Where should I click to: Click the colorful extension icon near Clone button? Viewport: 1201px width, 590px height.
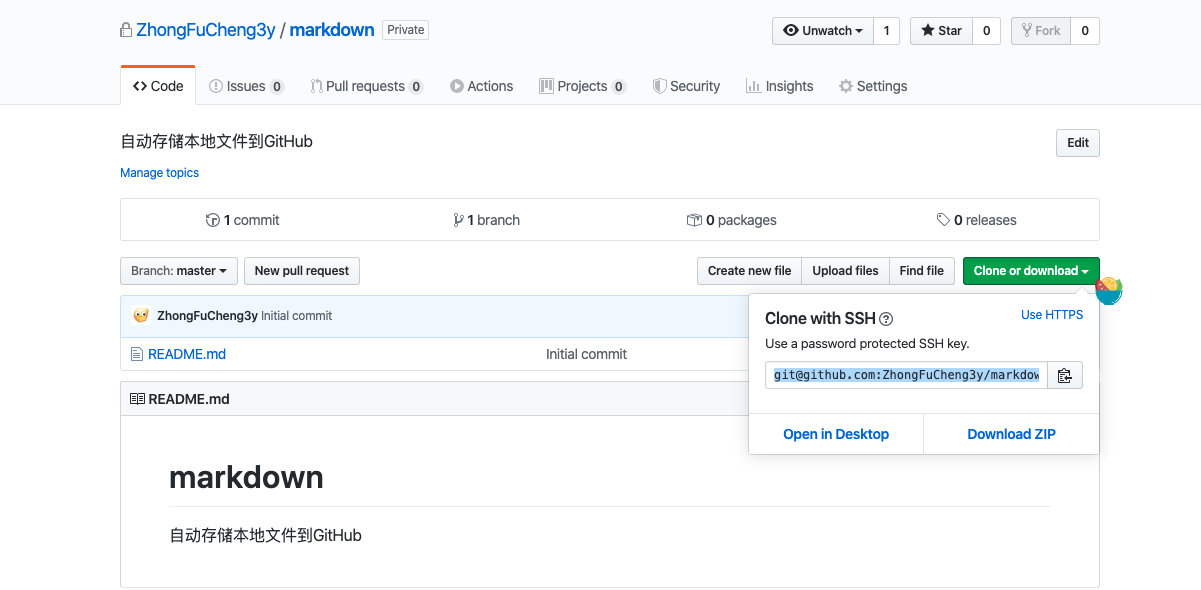(1108, 291)
